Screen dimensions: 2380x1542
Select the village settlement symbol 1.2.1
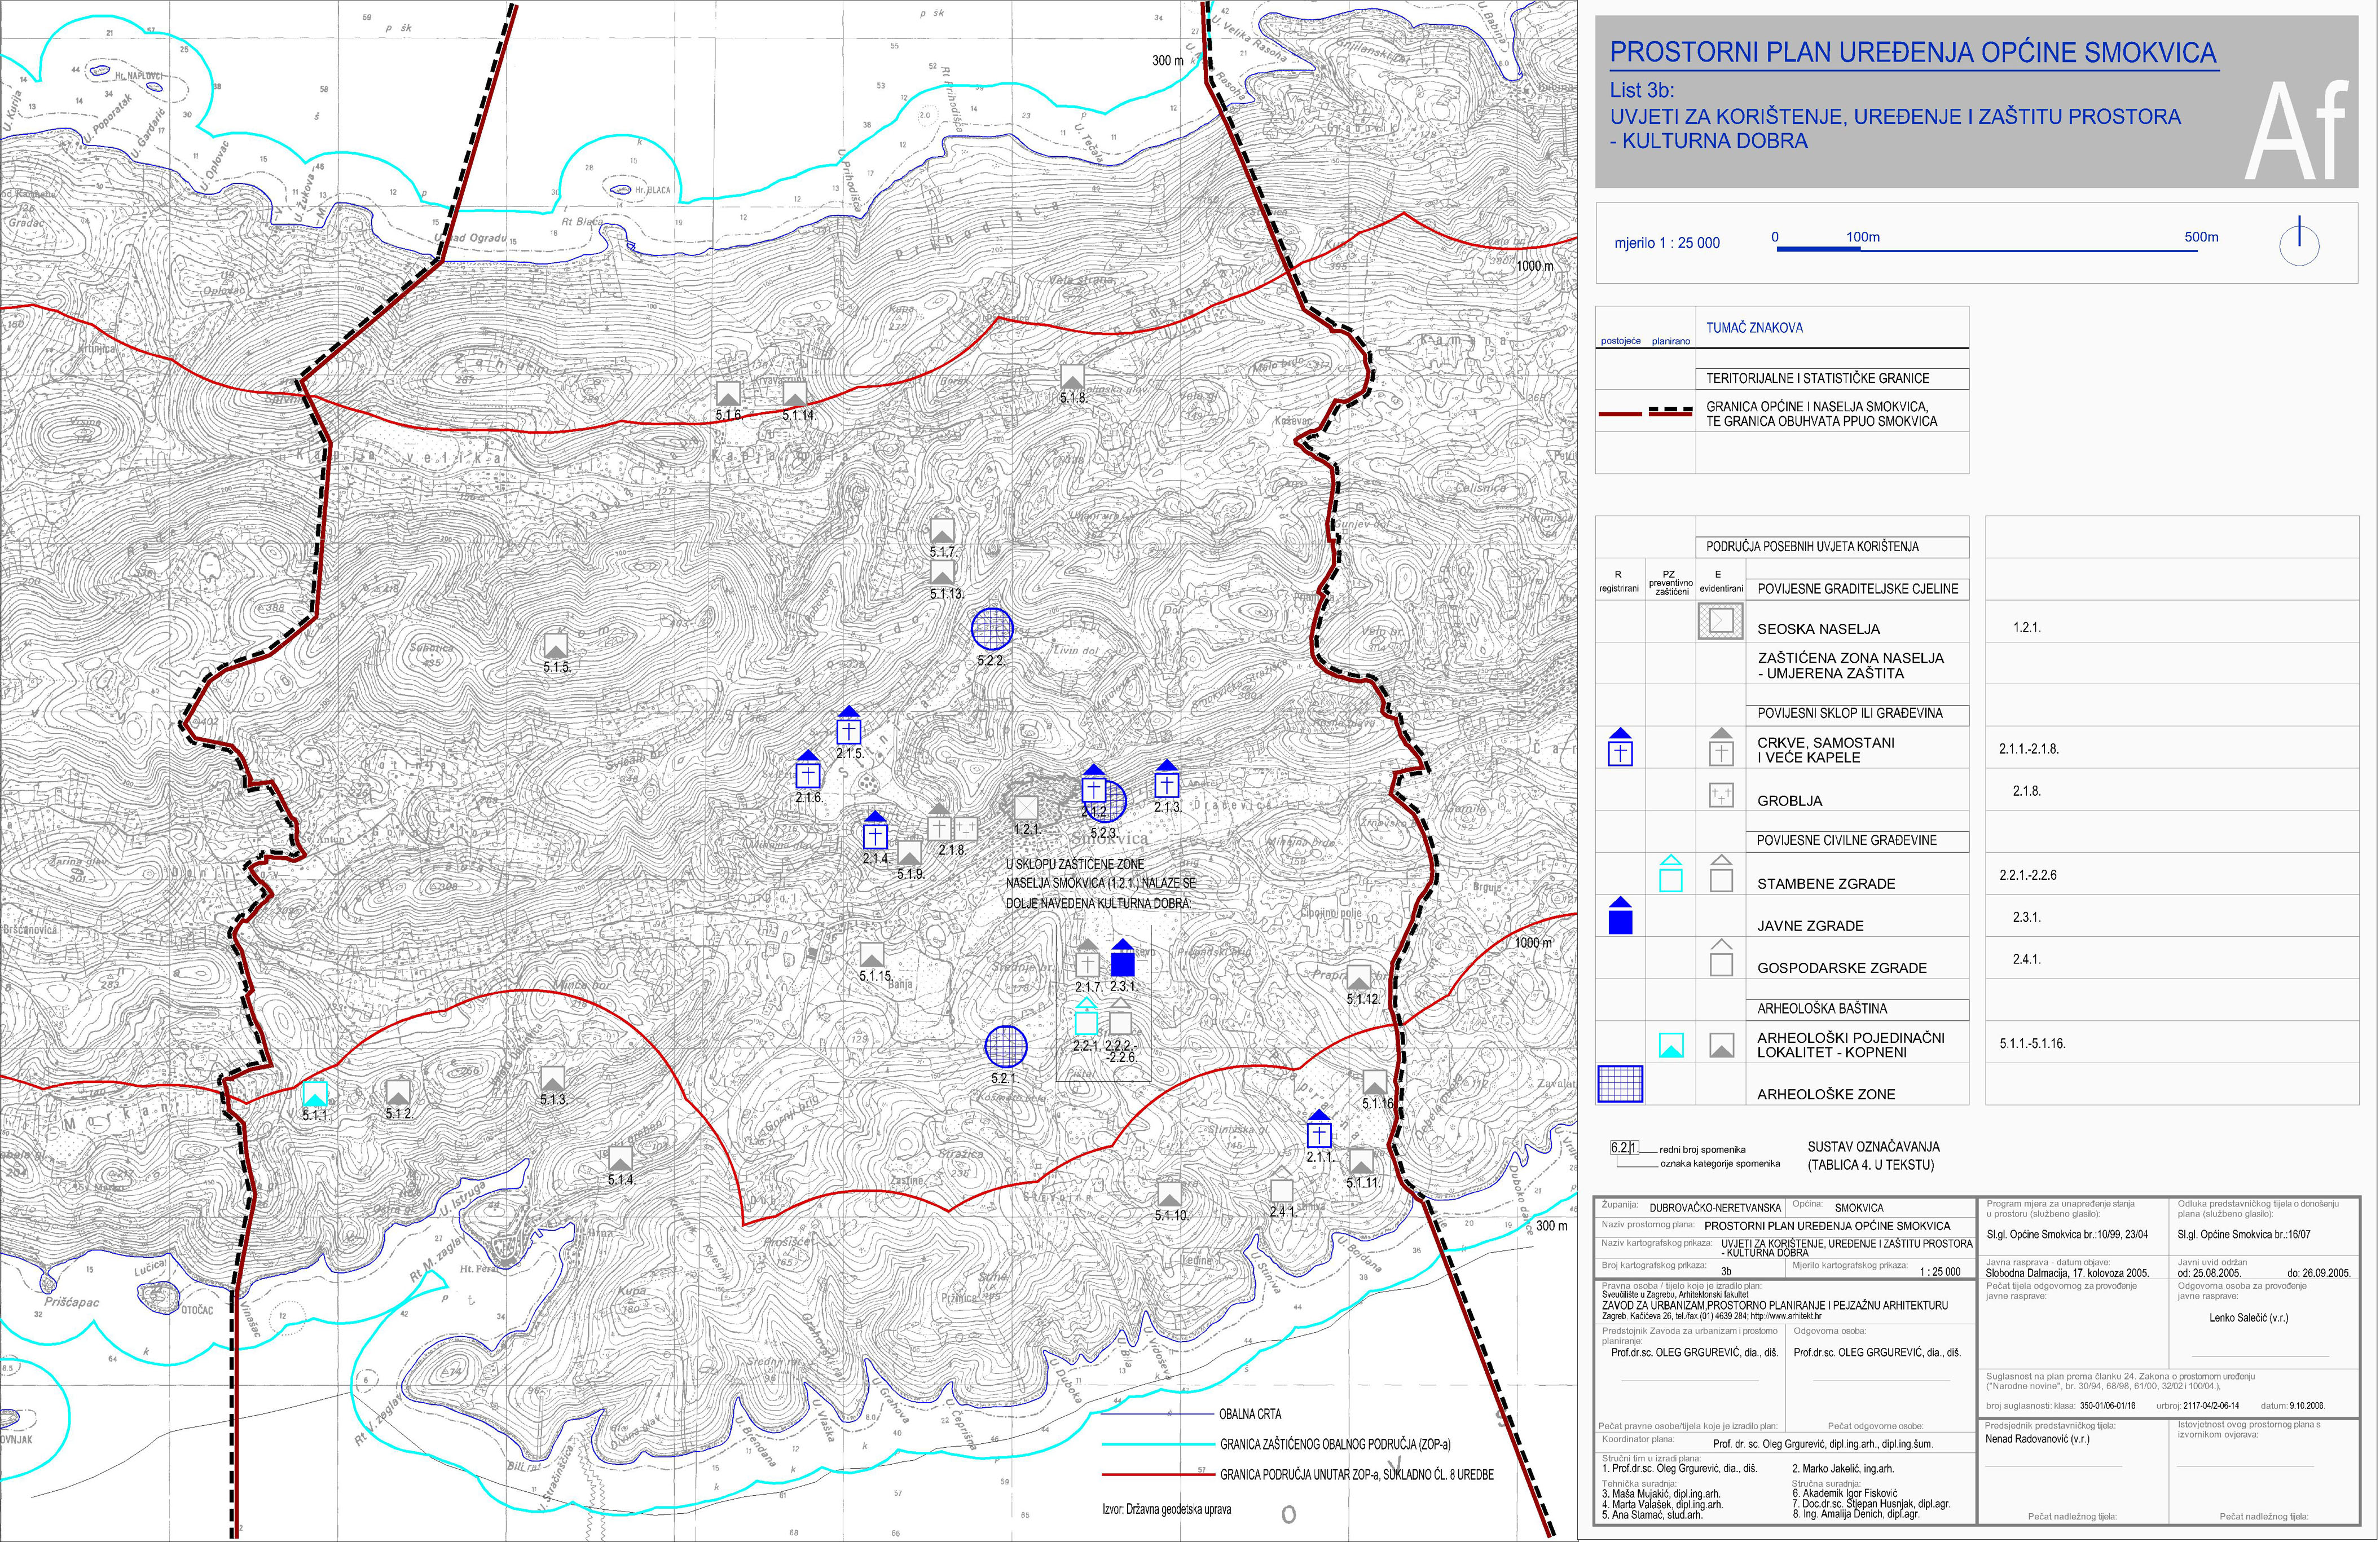1026,807
